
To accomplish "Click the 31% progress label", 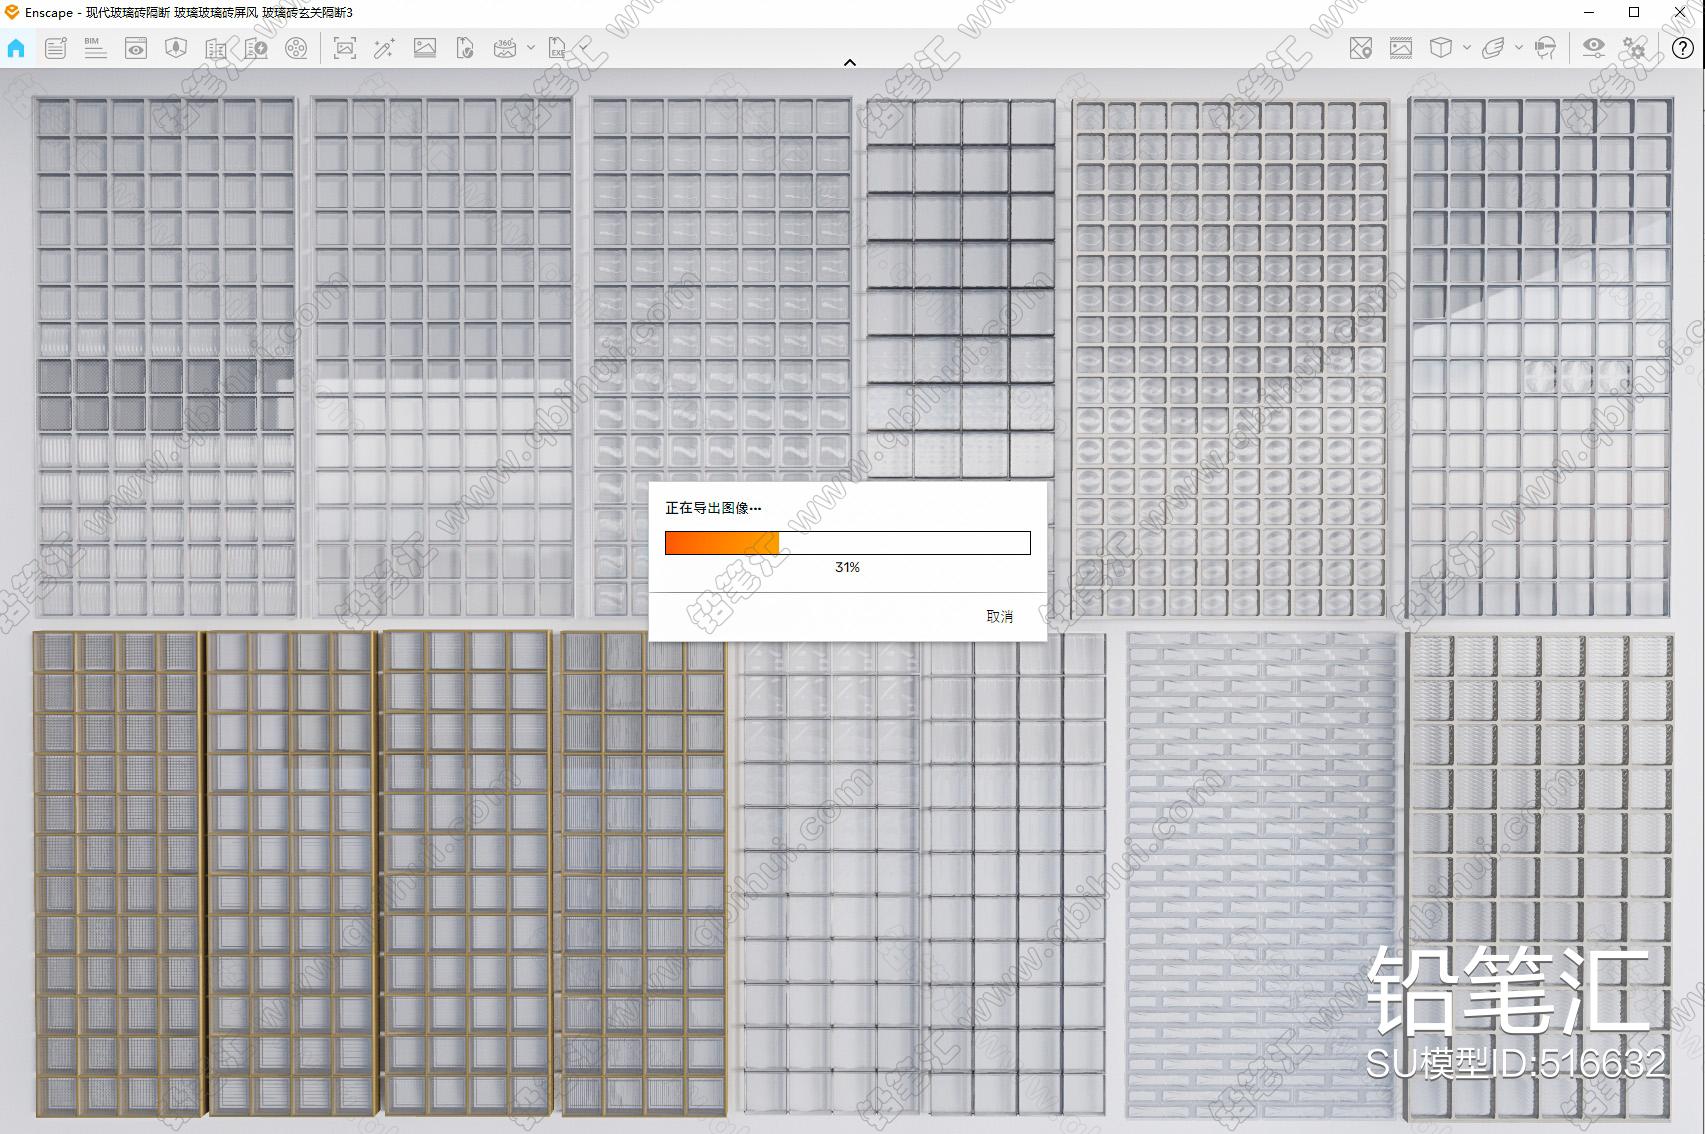I will click(847, 567).
